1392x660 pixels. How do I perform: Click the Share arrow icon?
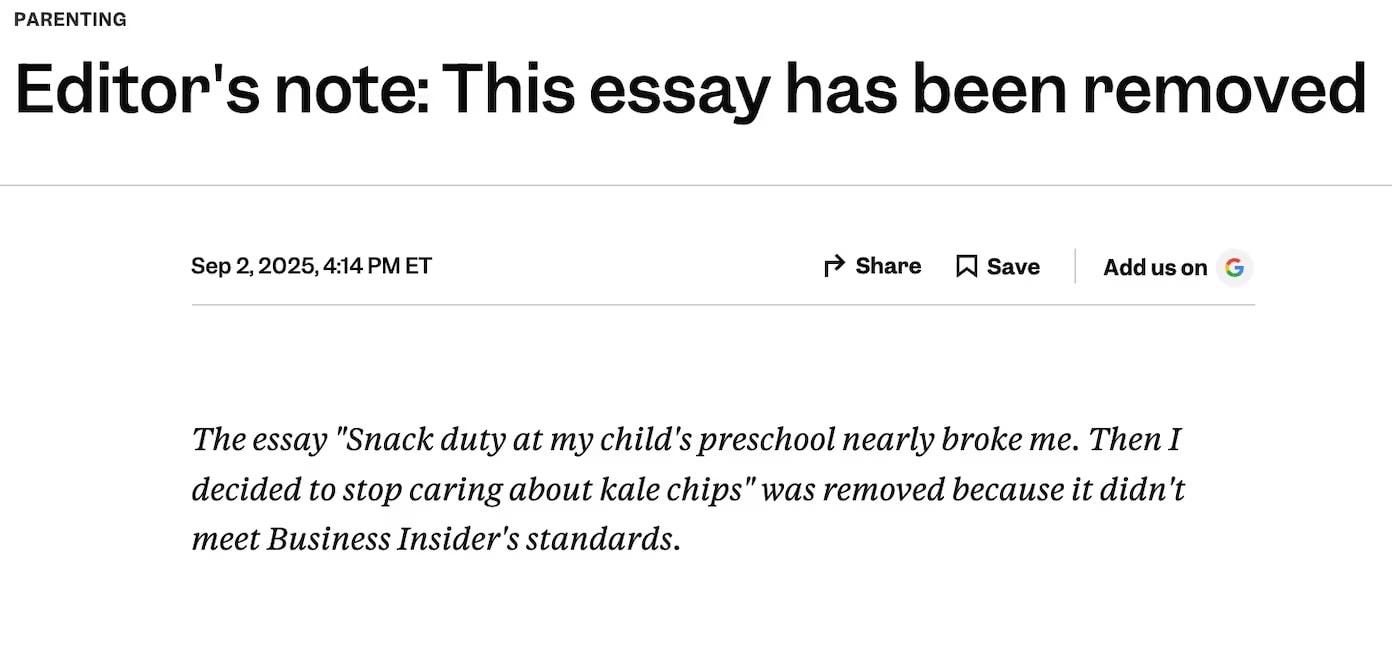click(x=834, y=266)
